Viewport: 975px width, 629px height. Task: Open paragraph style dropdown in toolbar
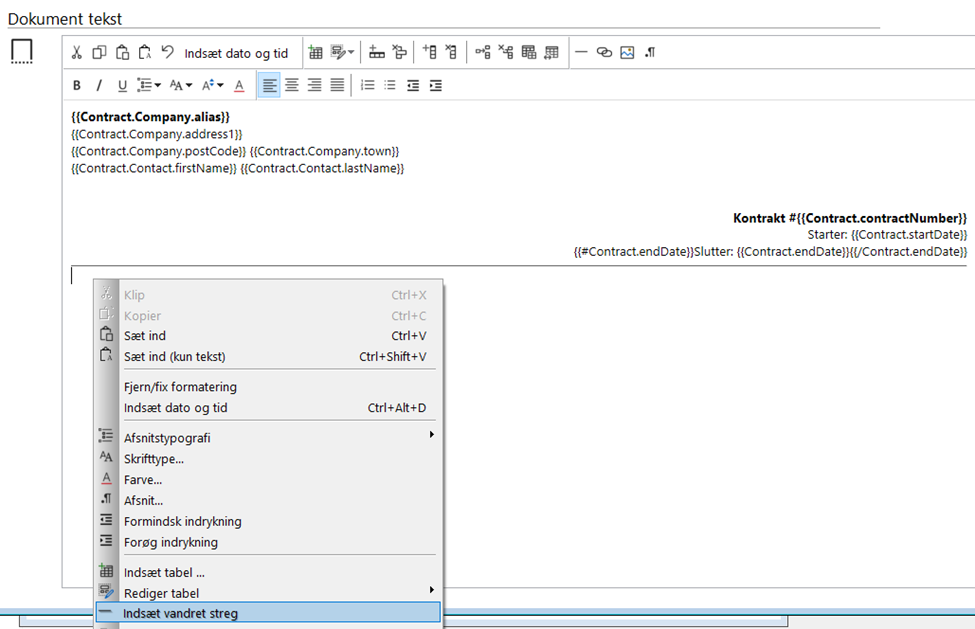[149, 85]
